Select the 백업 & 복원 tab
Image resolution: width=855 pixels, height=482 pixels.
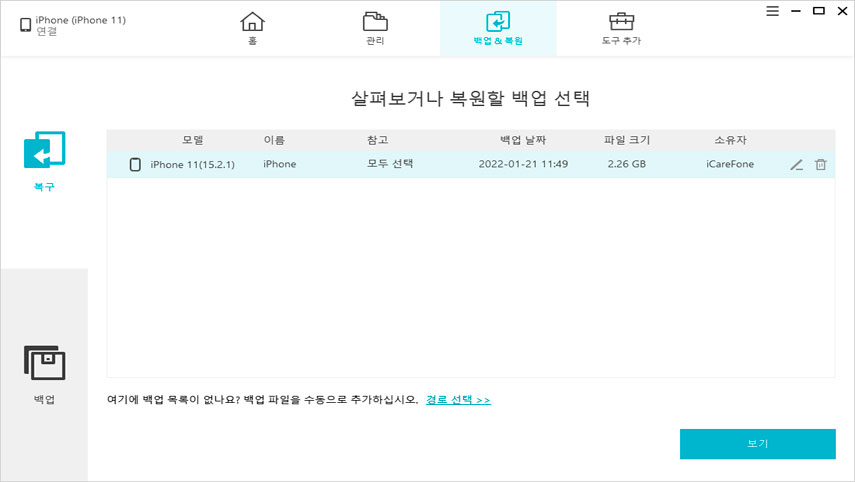498,28
